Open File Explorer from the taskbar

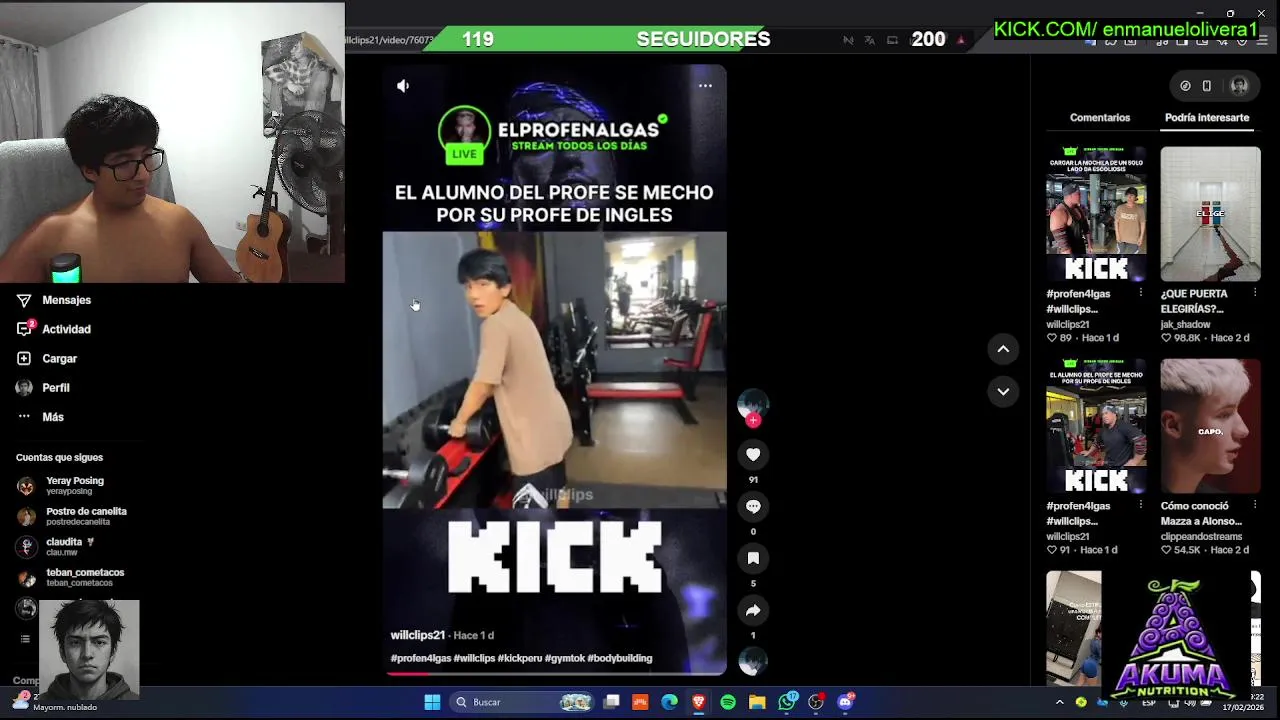click(757, 702)
